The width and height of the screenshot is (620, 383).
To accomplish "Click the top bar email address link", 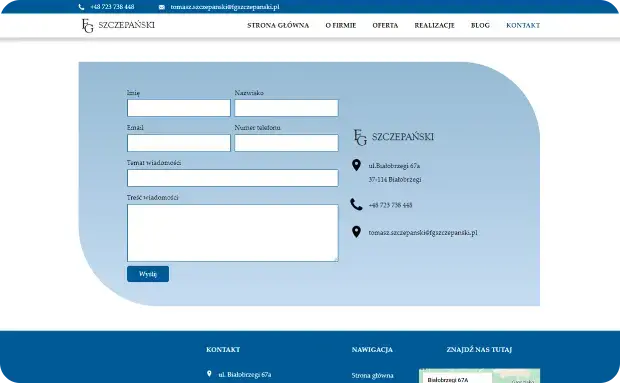I will 225,7.
